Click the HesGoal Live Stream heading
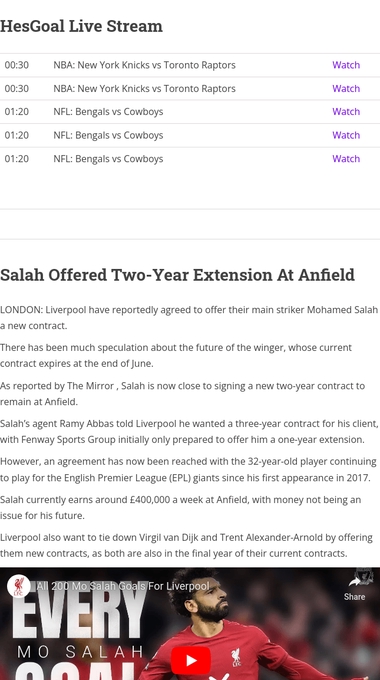 tap(81, 26)
